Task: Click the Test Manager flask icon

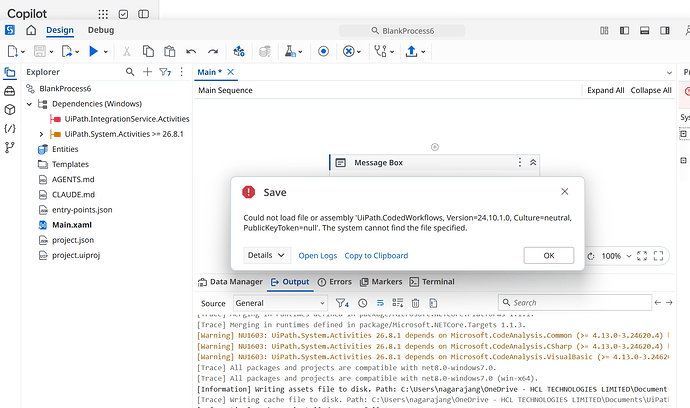Action: (x=290, y=51)
